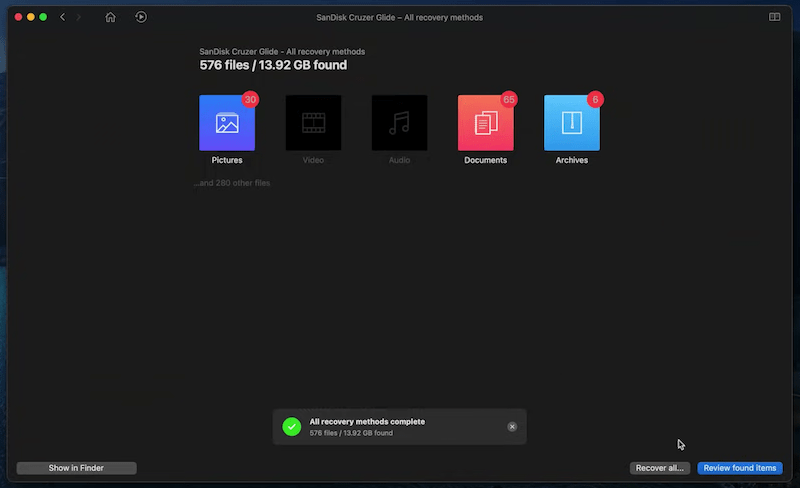This screenshot has height=488, width=800.
Task: Click the green checkmark status icon
Action: pos(291,427)
